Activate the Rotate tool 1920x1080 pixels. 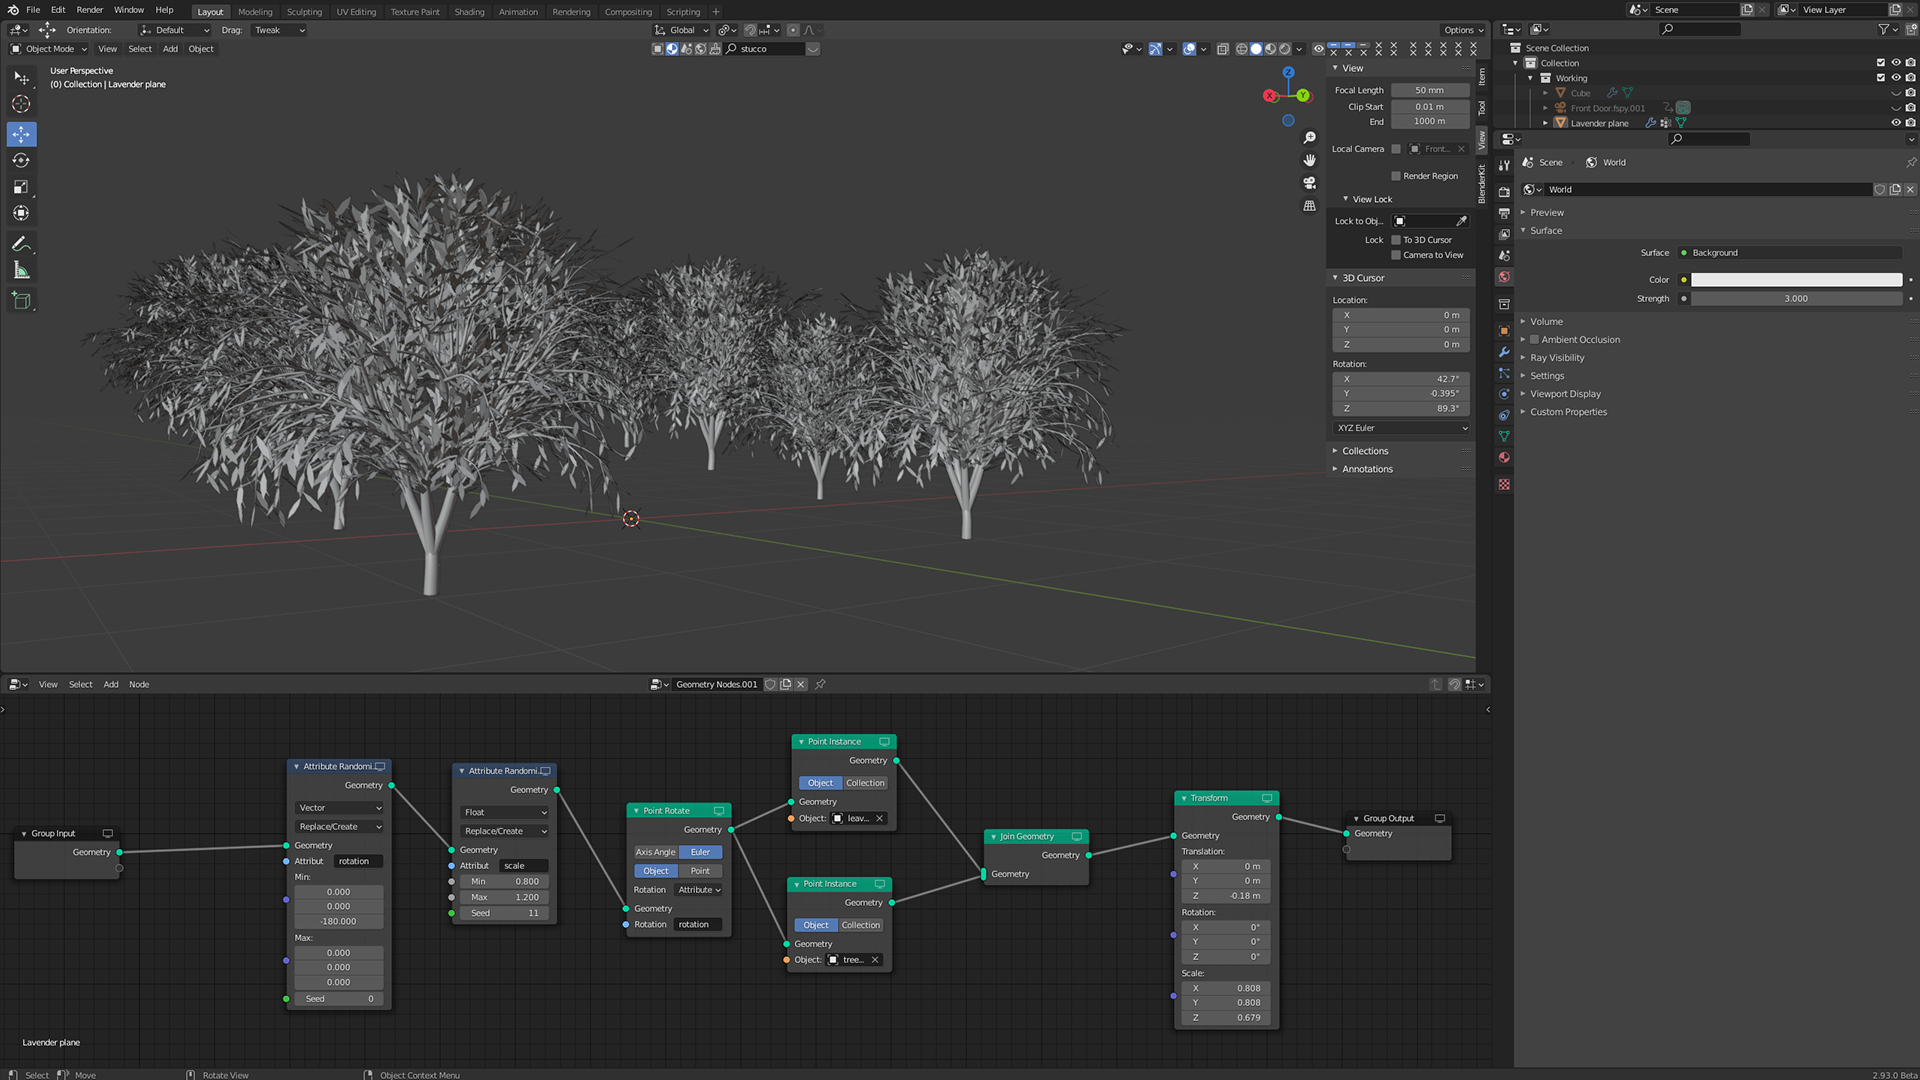21,160
